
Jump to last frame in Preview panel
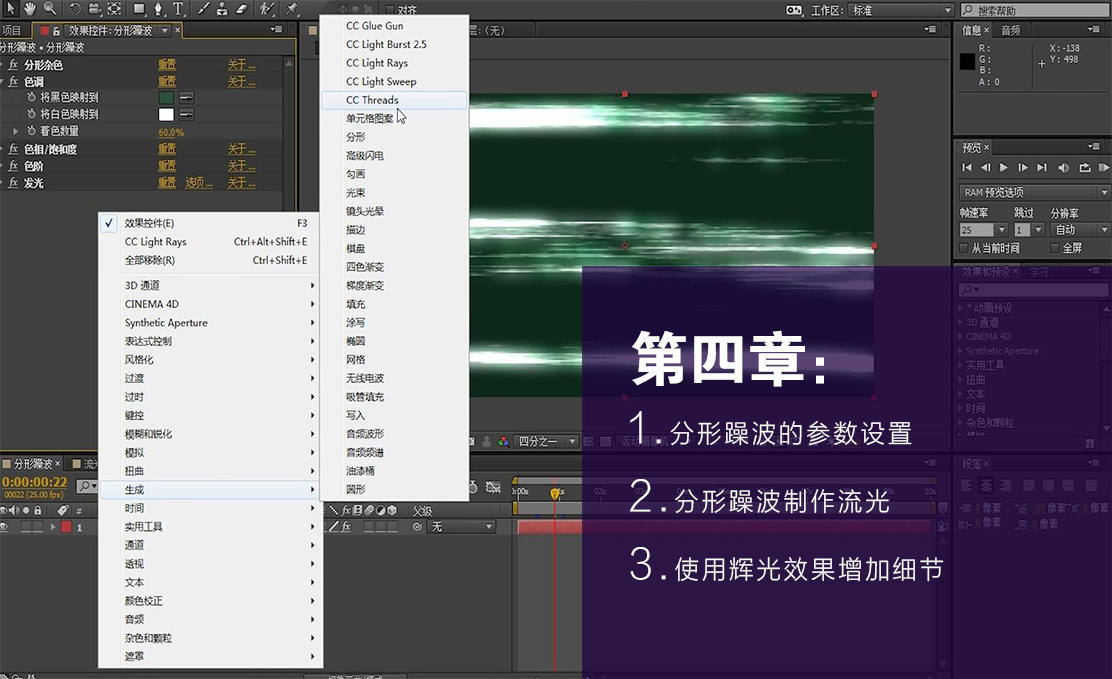coord(1042,167)
